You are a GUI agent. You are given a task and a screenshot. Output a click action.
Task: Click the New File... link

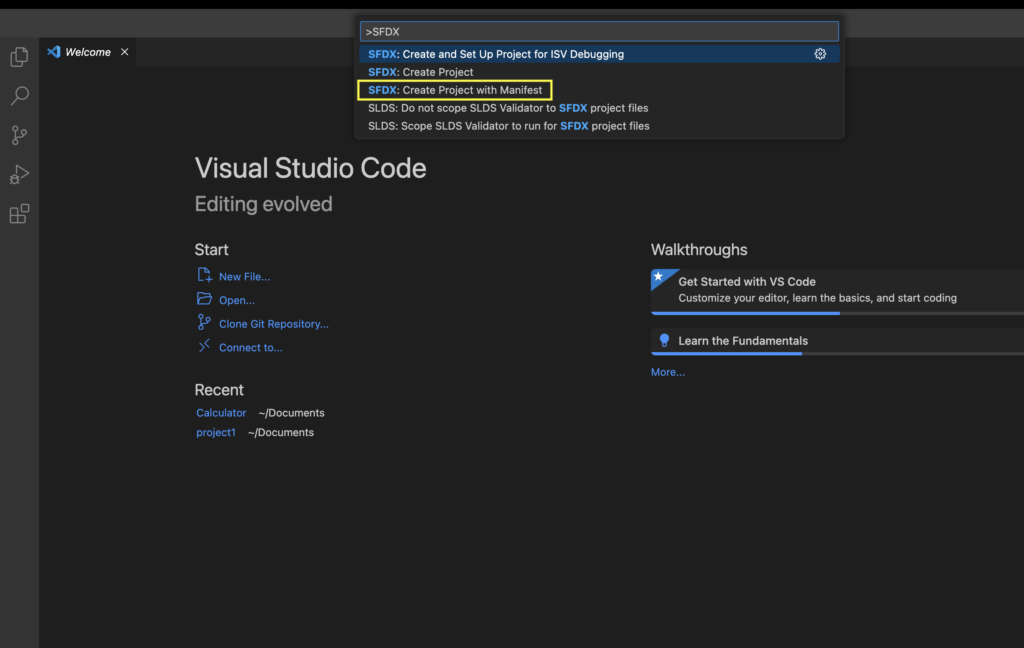(x=244, y=276)
